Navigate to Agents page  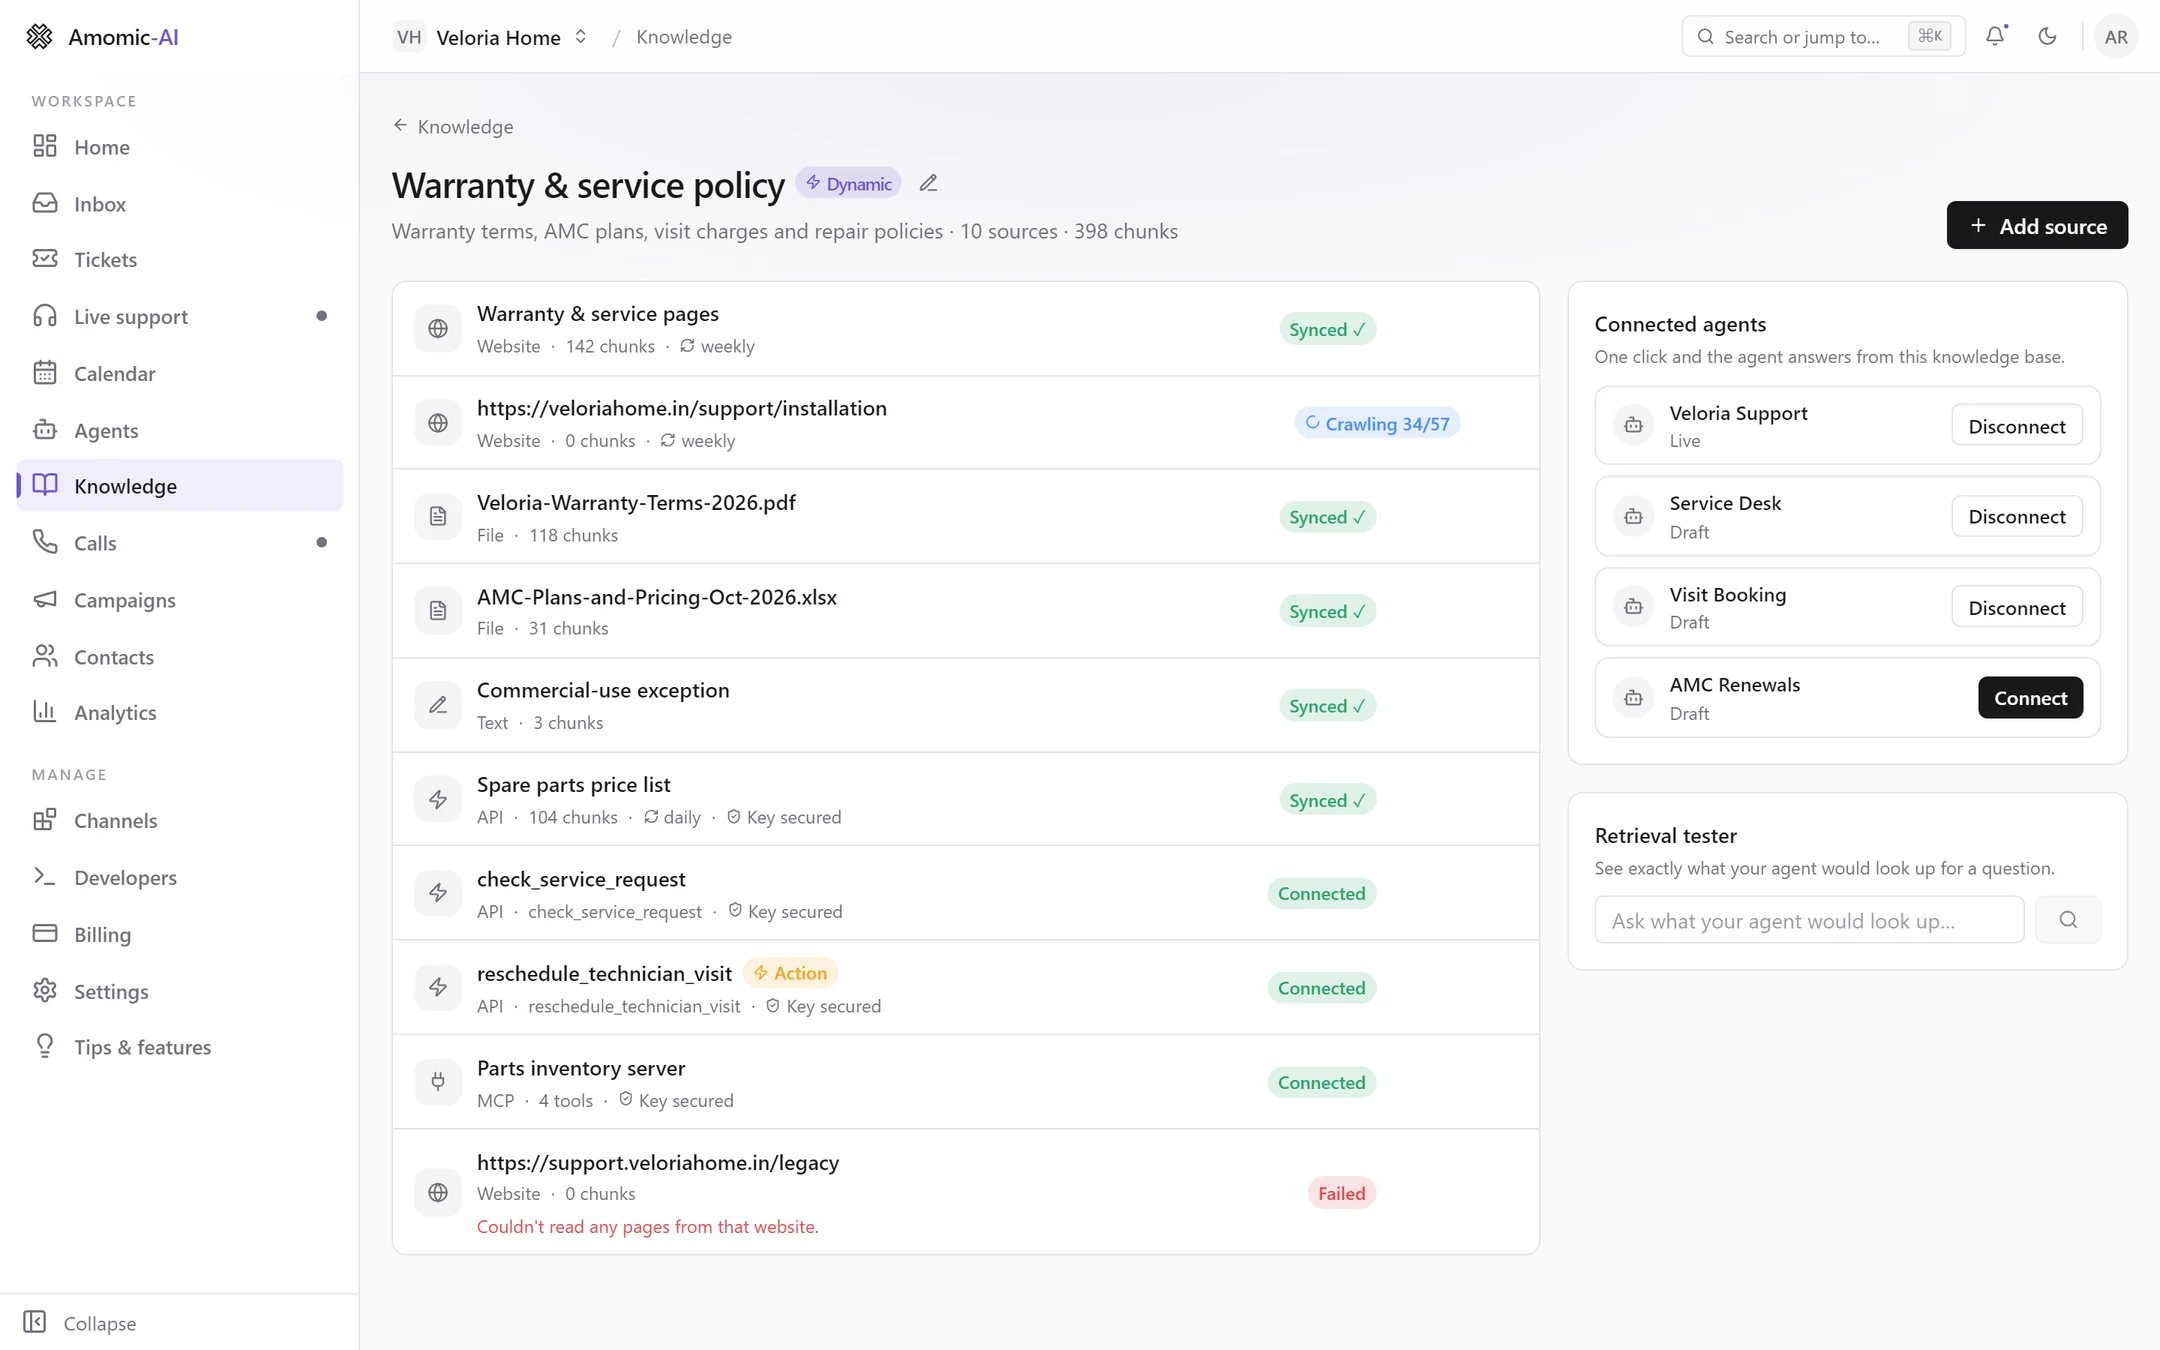180,430
